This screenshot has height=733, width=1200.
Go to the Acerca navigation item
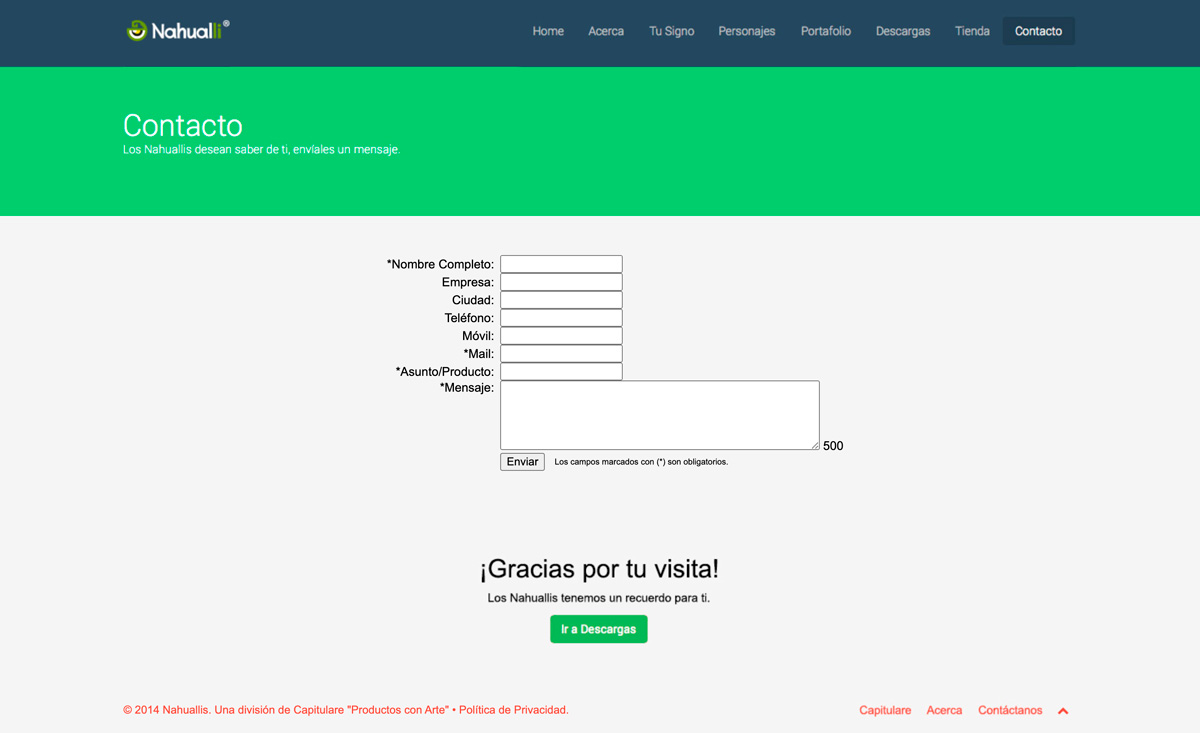click(x=606, y=31)
